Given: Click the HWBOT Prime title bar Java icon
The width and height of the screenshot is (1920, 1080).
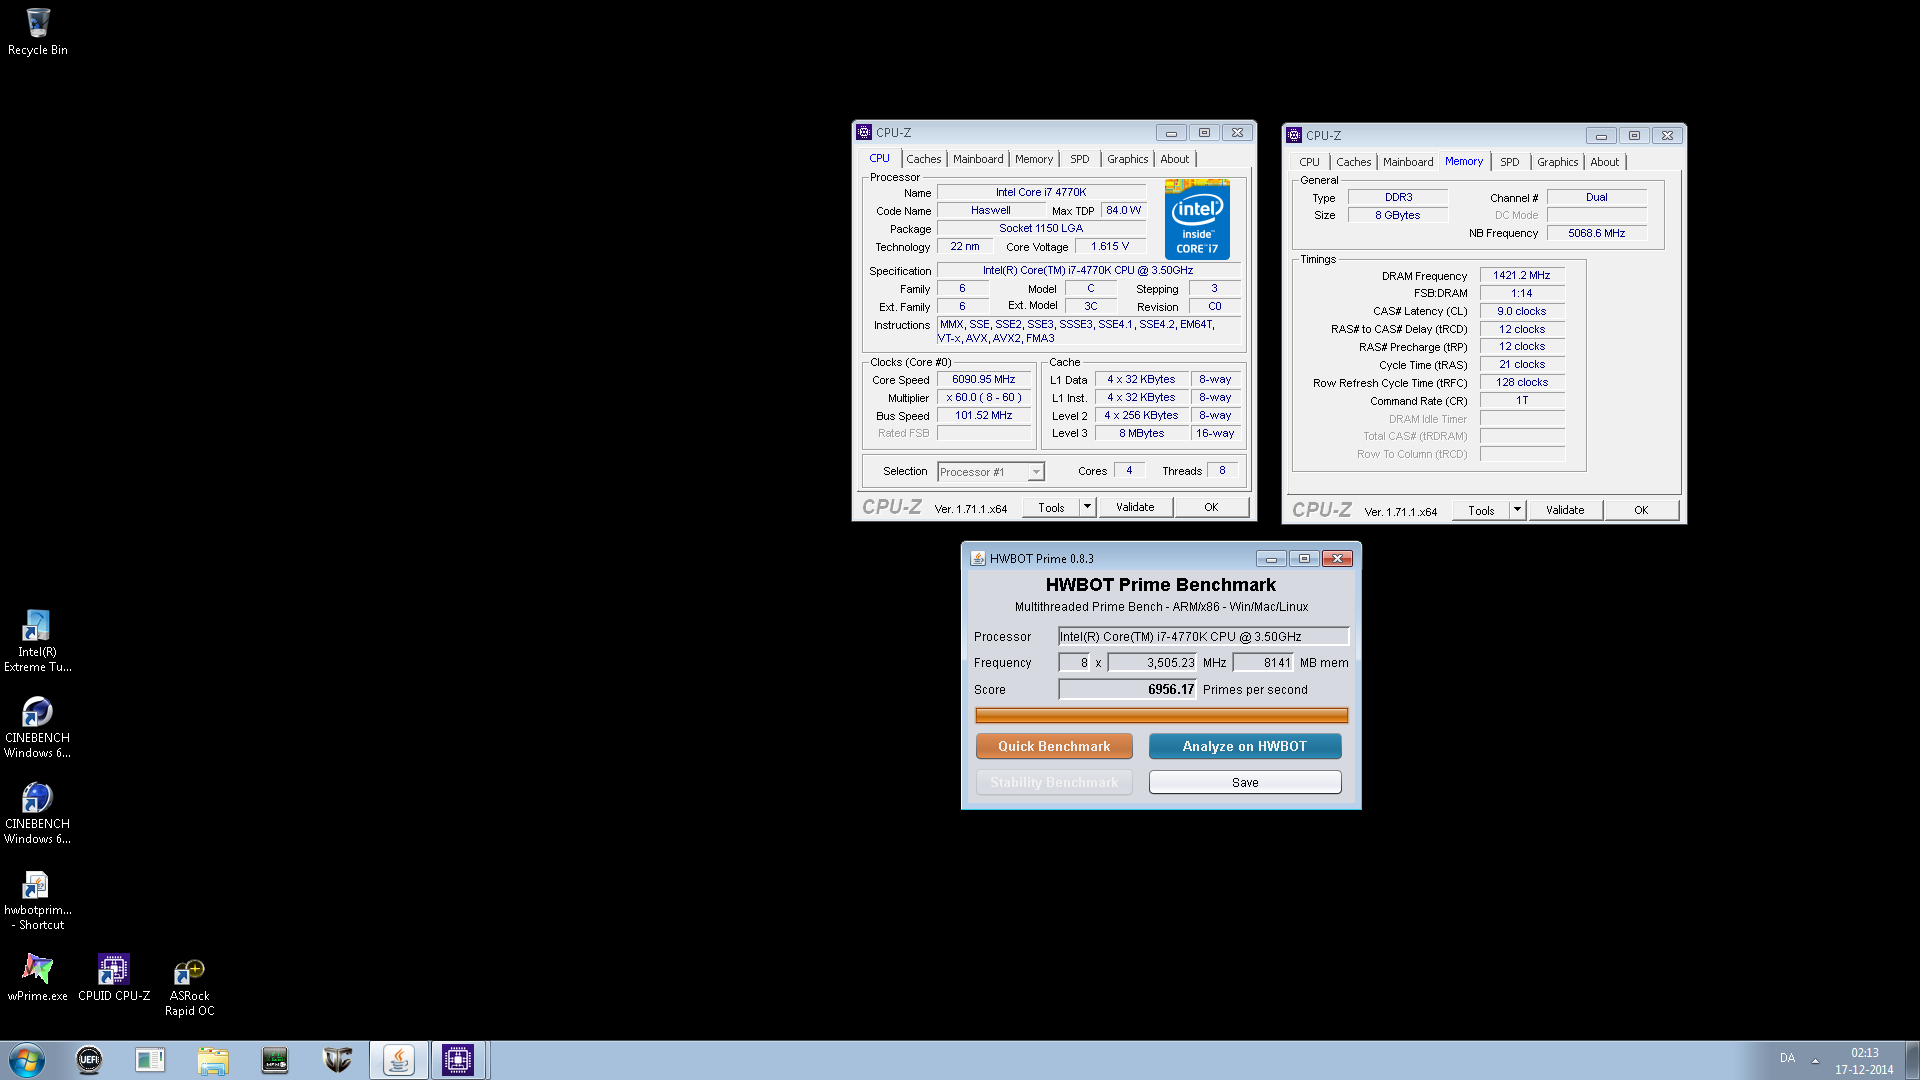Looking at the screenshot, I should click(x=977, y=558).
